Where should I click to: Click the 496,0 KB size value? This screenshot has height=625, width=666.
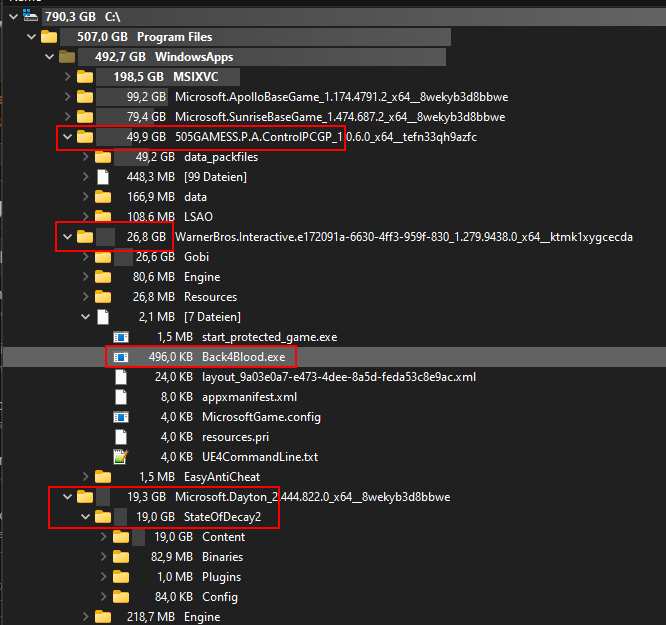click(x=171, y=357)
